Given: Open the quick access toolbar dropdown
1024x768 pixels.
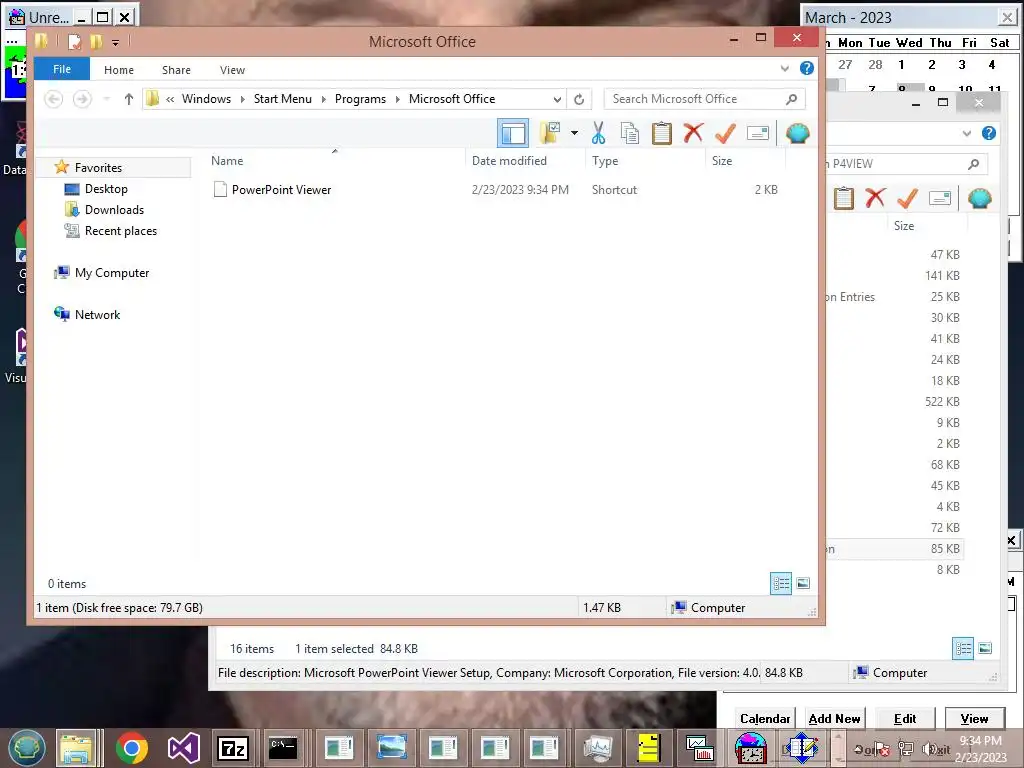Looking at the screenshot, I should [115, 43].
